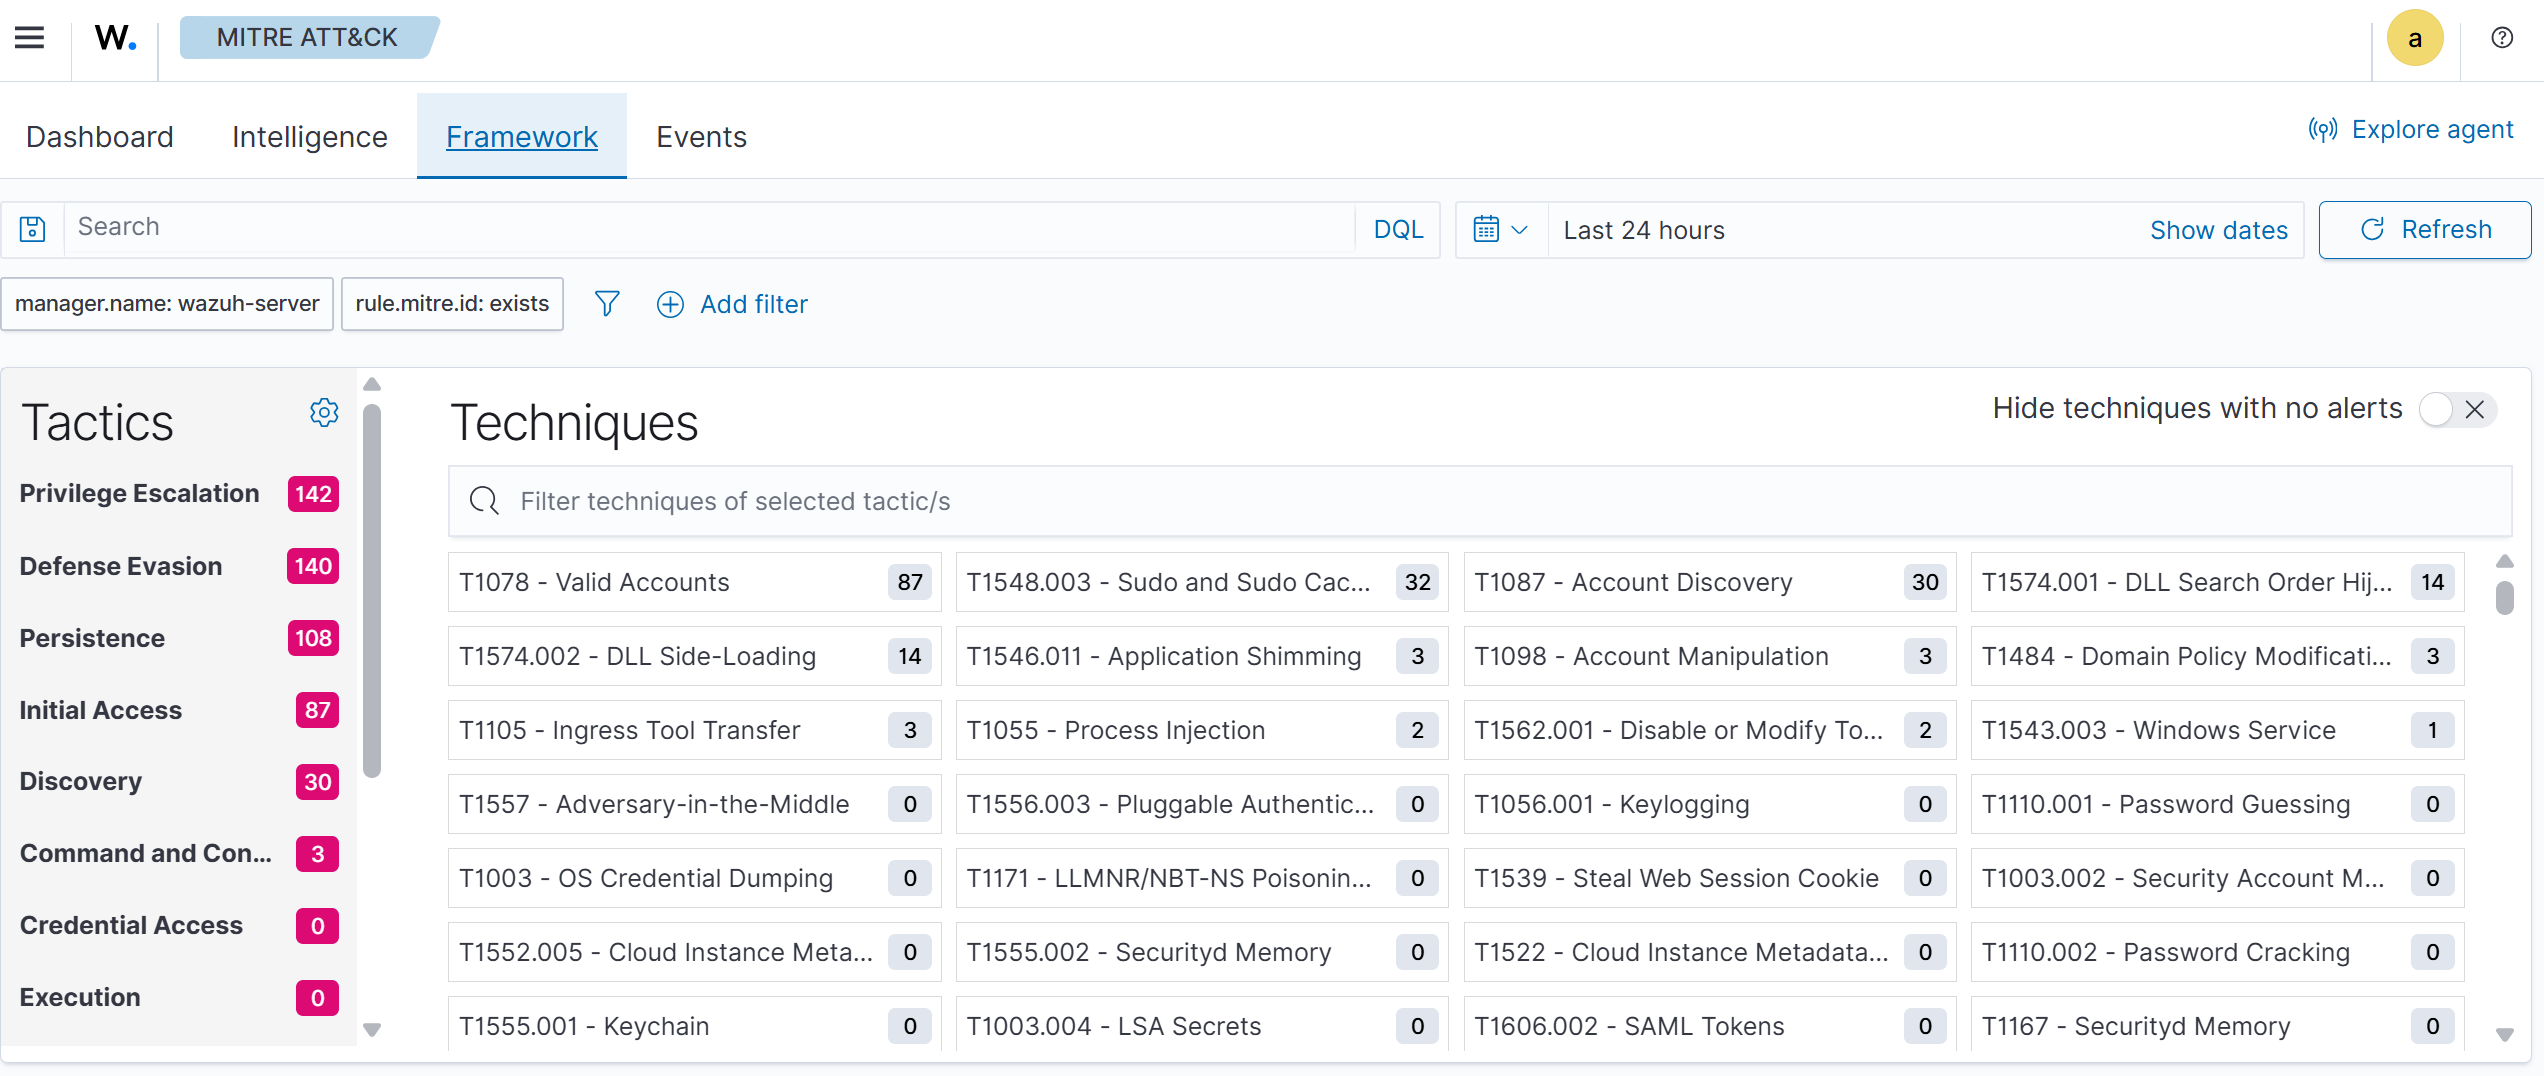This screenshot has height=1076, width=2544.
Task: Open the rule.mitre.id: exists filter pill
Action: click(452, 304)
